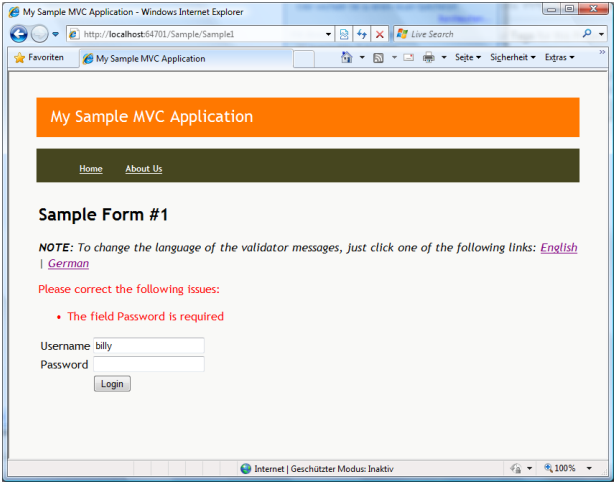Open the Extras menu
The image size is (616, 484).
coord(559,58)
